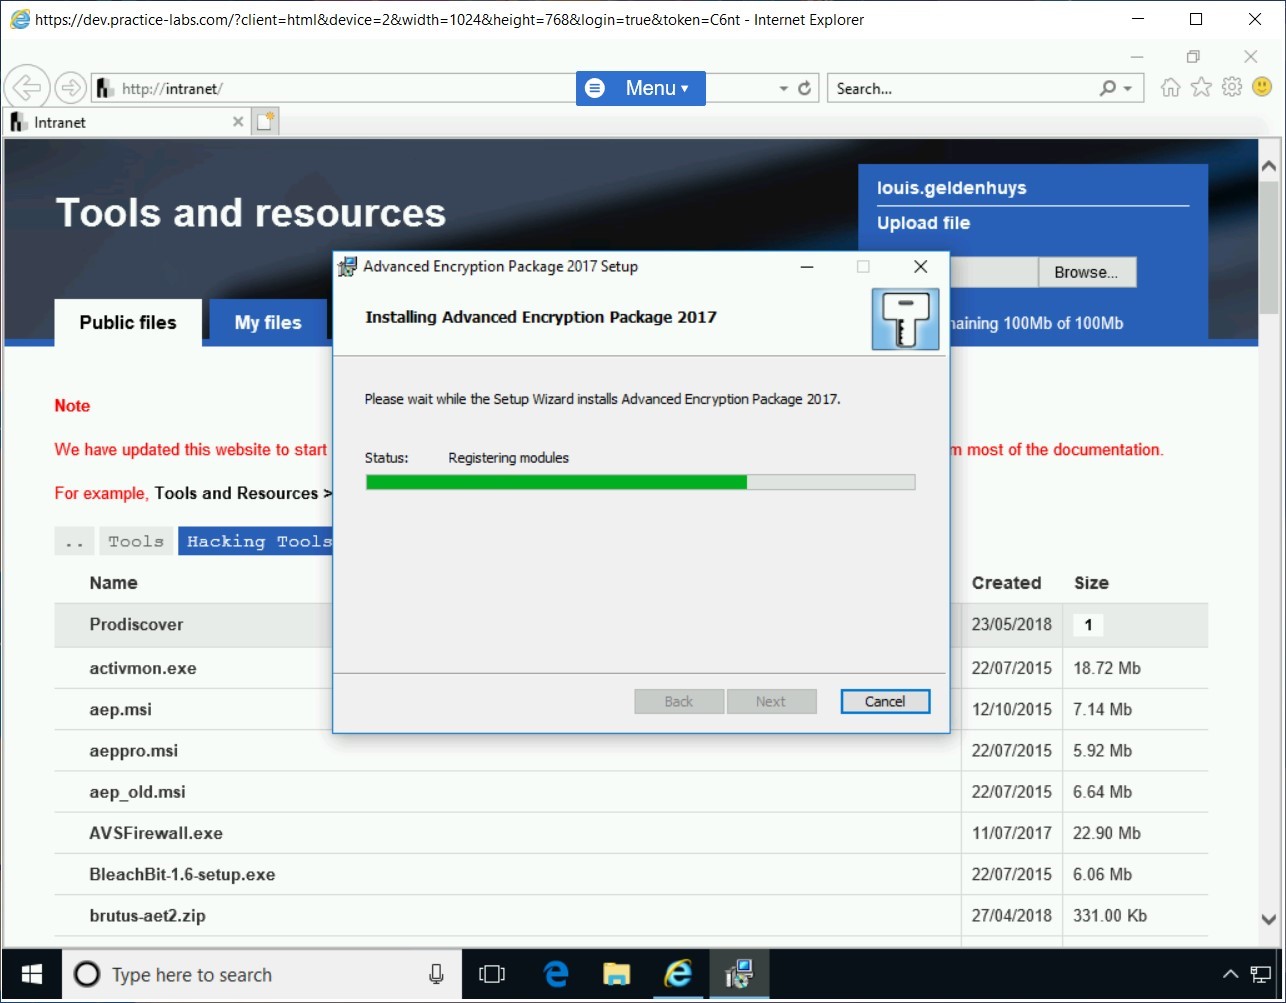Expand the search provider dropdown arrow
Screen dimensions: 1286x1003
click(x=1128, y=89)
